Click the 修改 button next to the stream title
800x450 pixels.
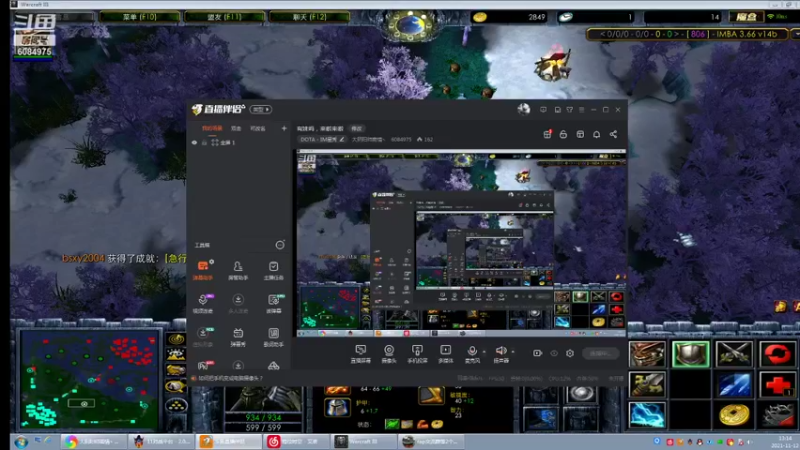(x=357, y=129)
